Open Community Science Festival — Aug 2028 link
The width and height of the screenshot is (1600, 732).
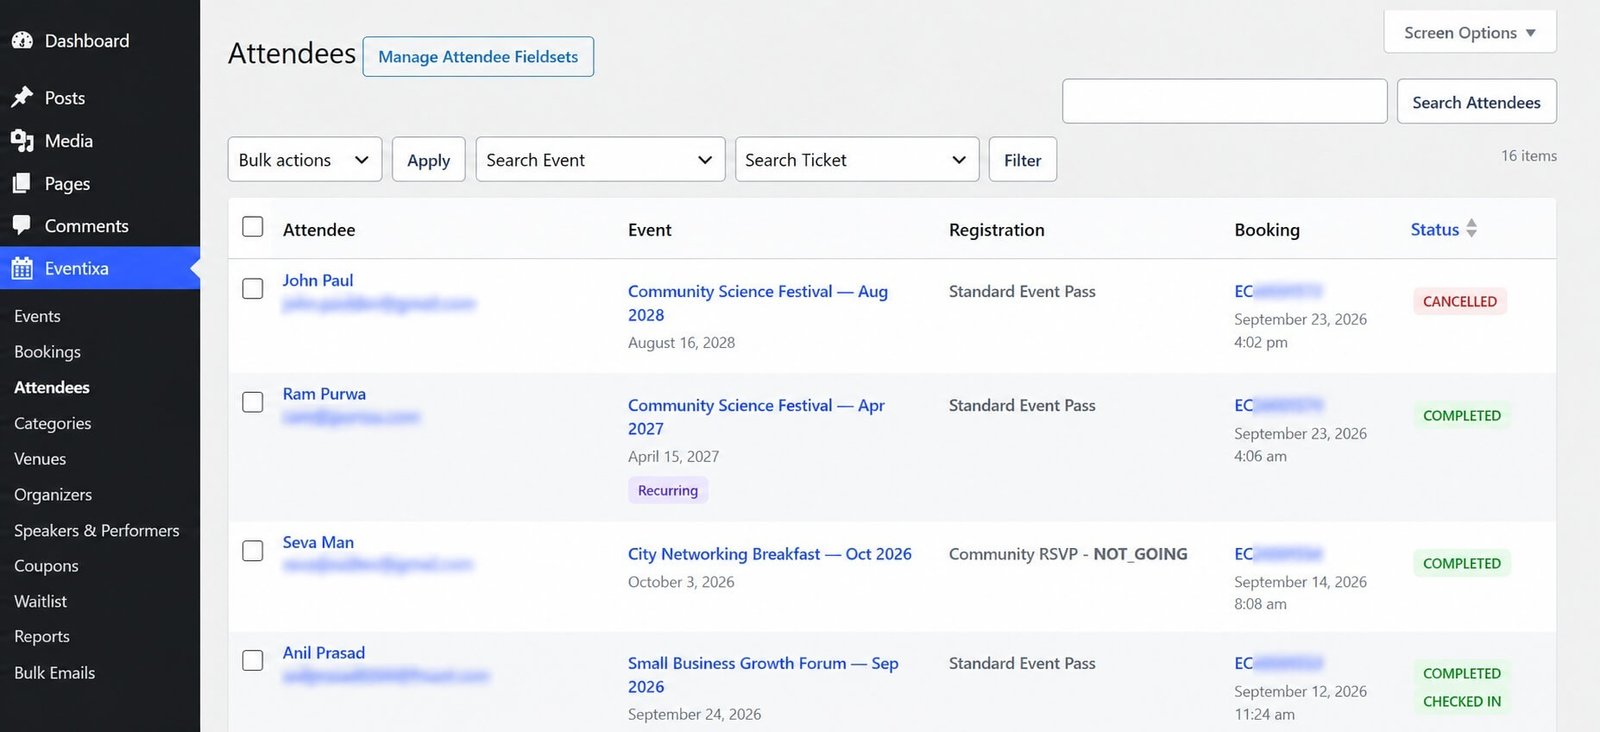click(758, 303)
